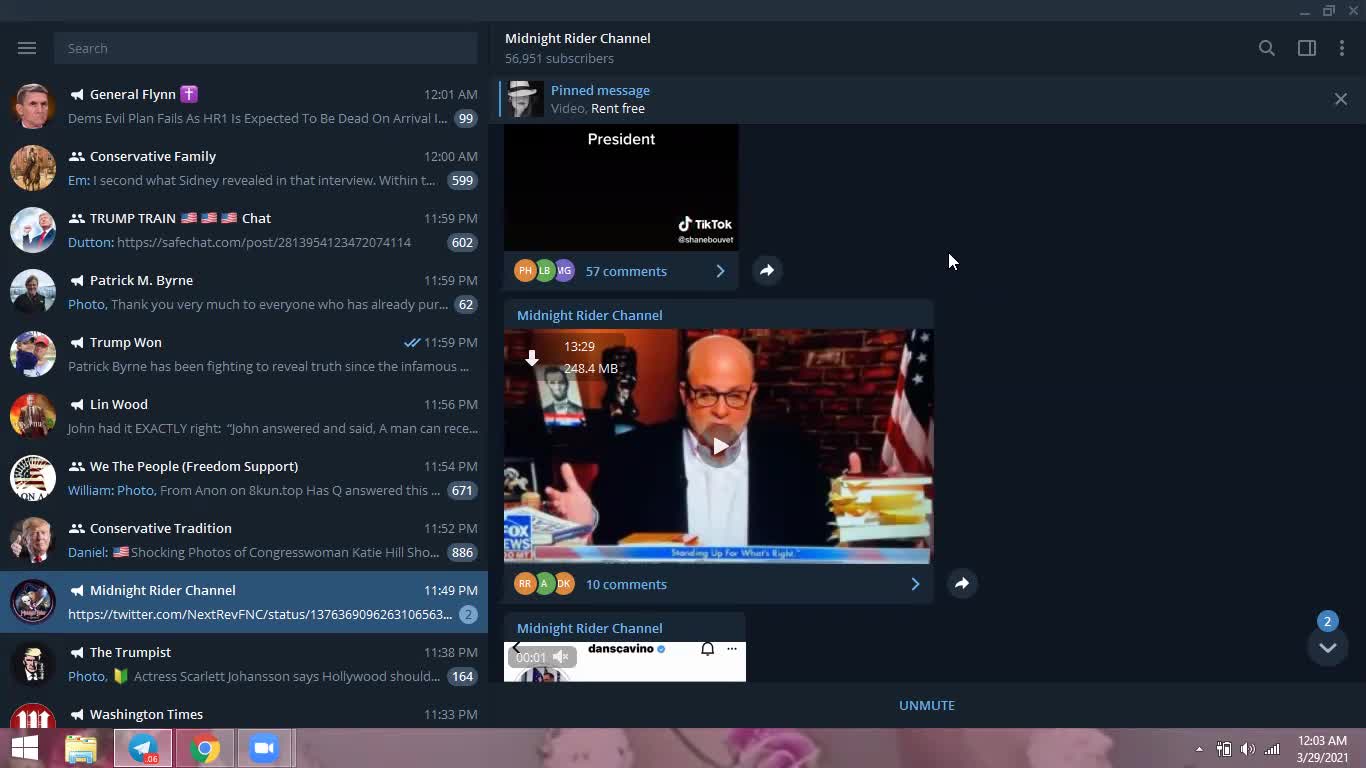Click Midnight Rider Channel sender name above Fox video
This screenshot has height=768, width=1366.
589,315
